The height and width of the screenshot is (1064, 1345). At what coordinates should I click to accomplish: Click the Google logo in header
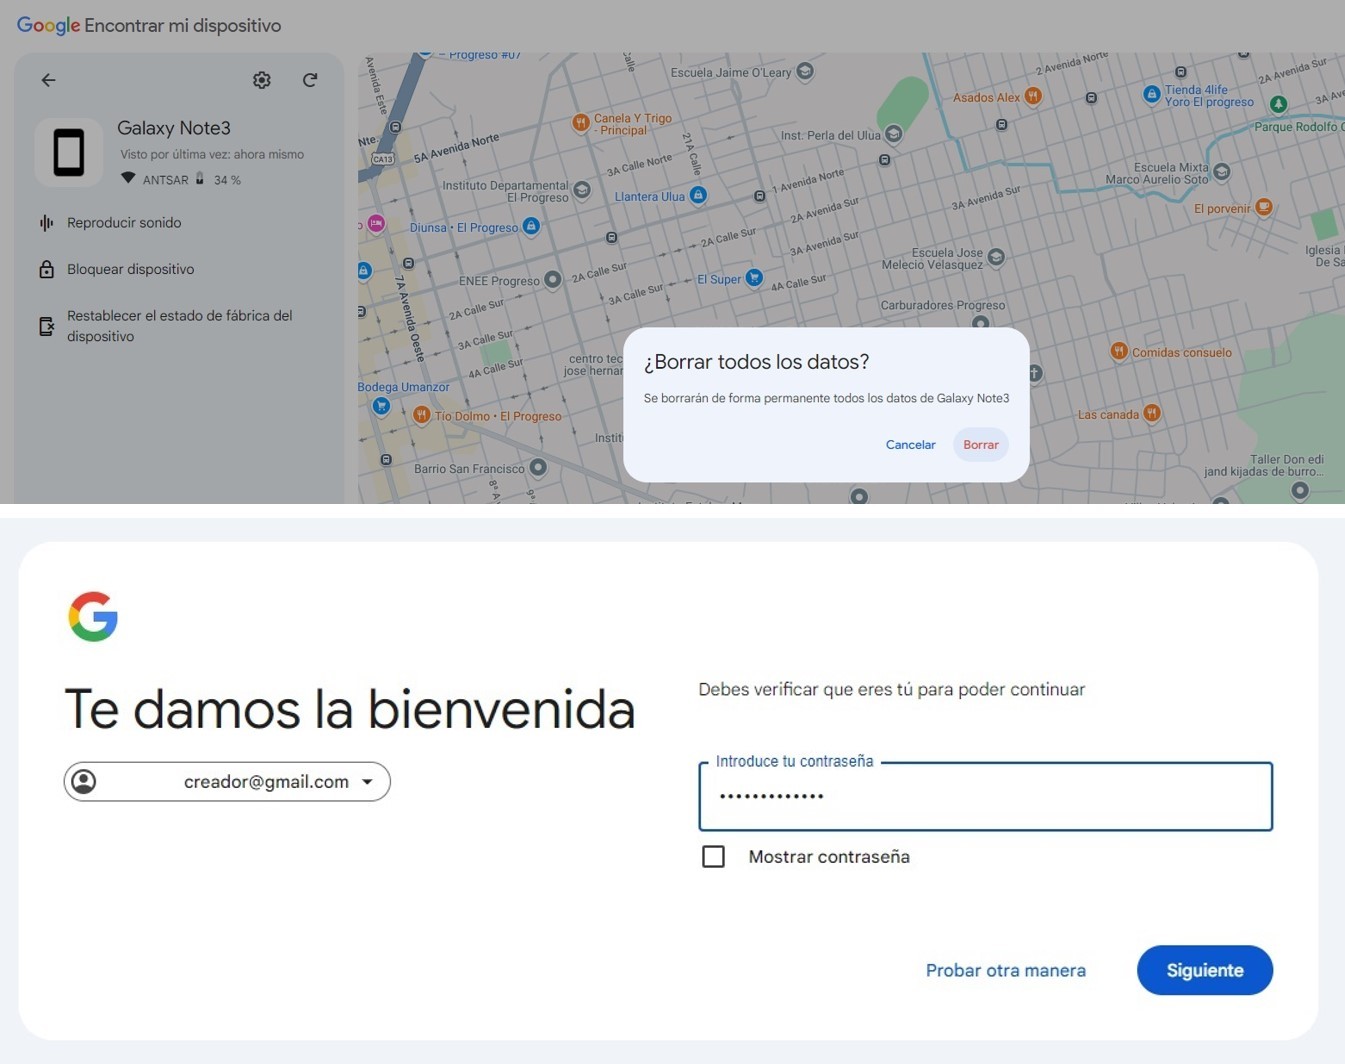(48, 26)
